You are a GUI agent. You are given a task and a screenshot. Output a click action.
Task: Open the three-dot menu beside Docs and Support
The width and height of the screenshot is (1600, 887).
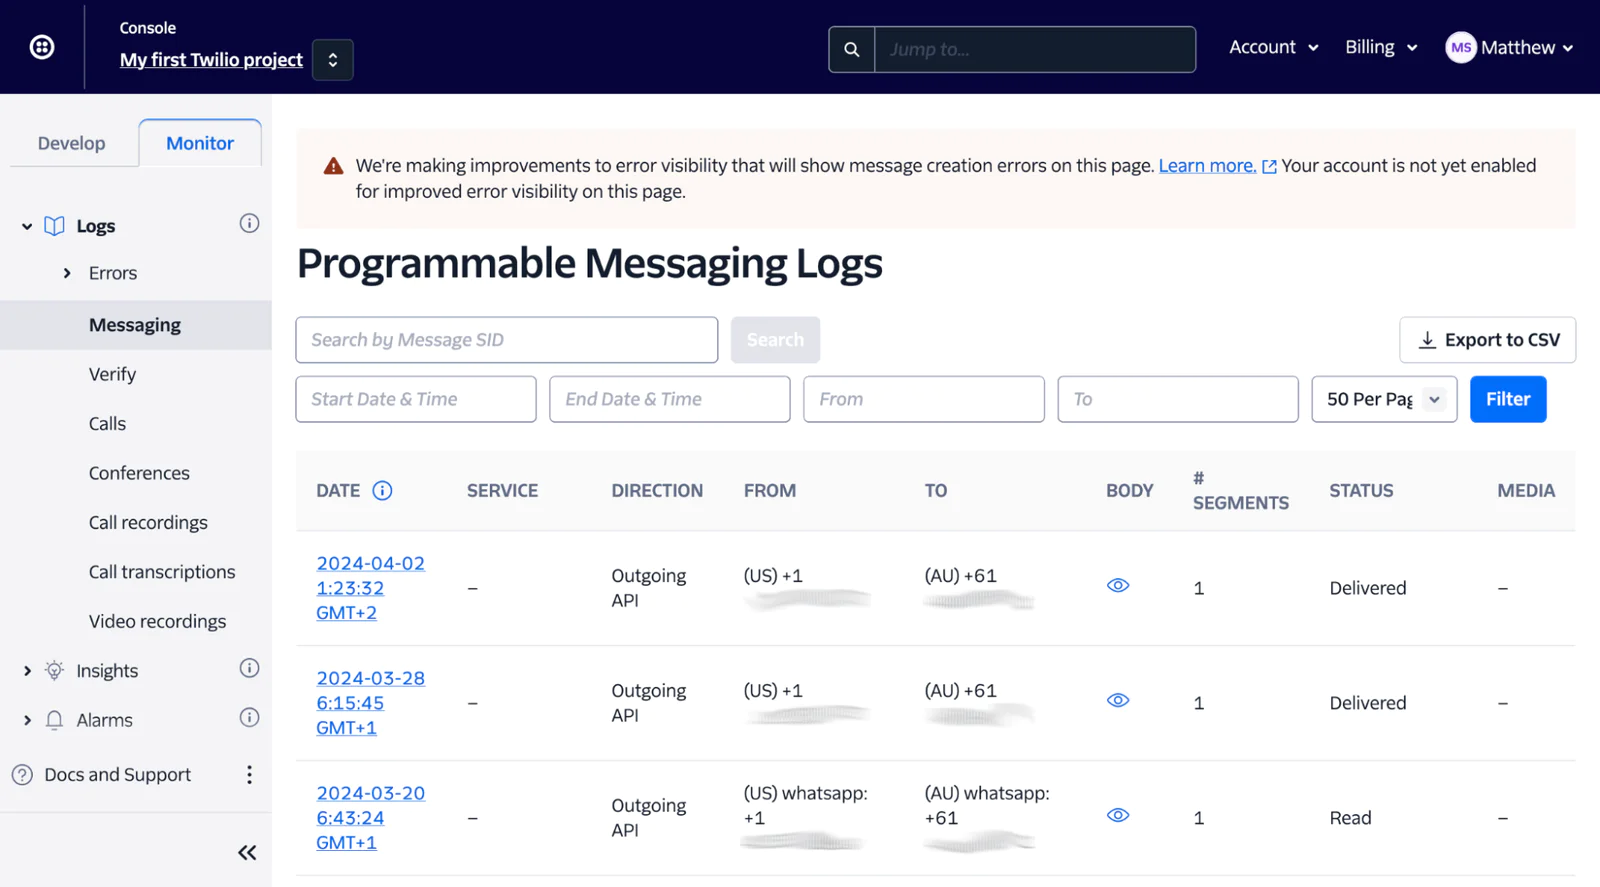click(249, 775)
